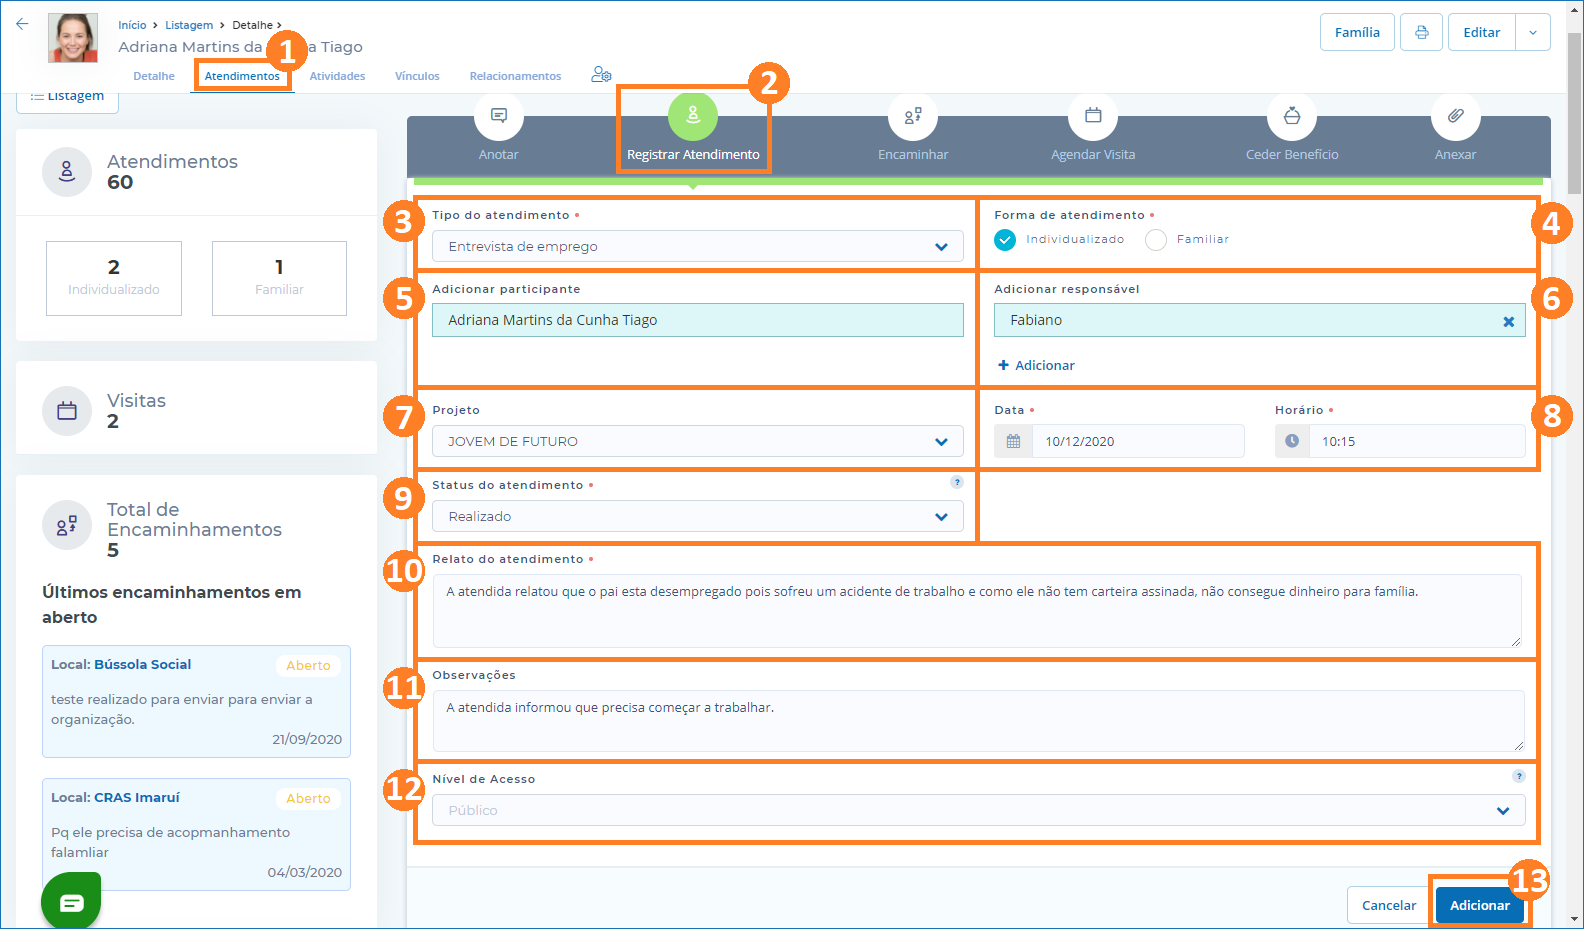Click the Relato do atendimento text area
1584x929 pixels.
pyautogui.click(x=976, y=610)
